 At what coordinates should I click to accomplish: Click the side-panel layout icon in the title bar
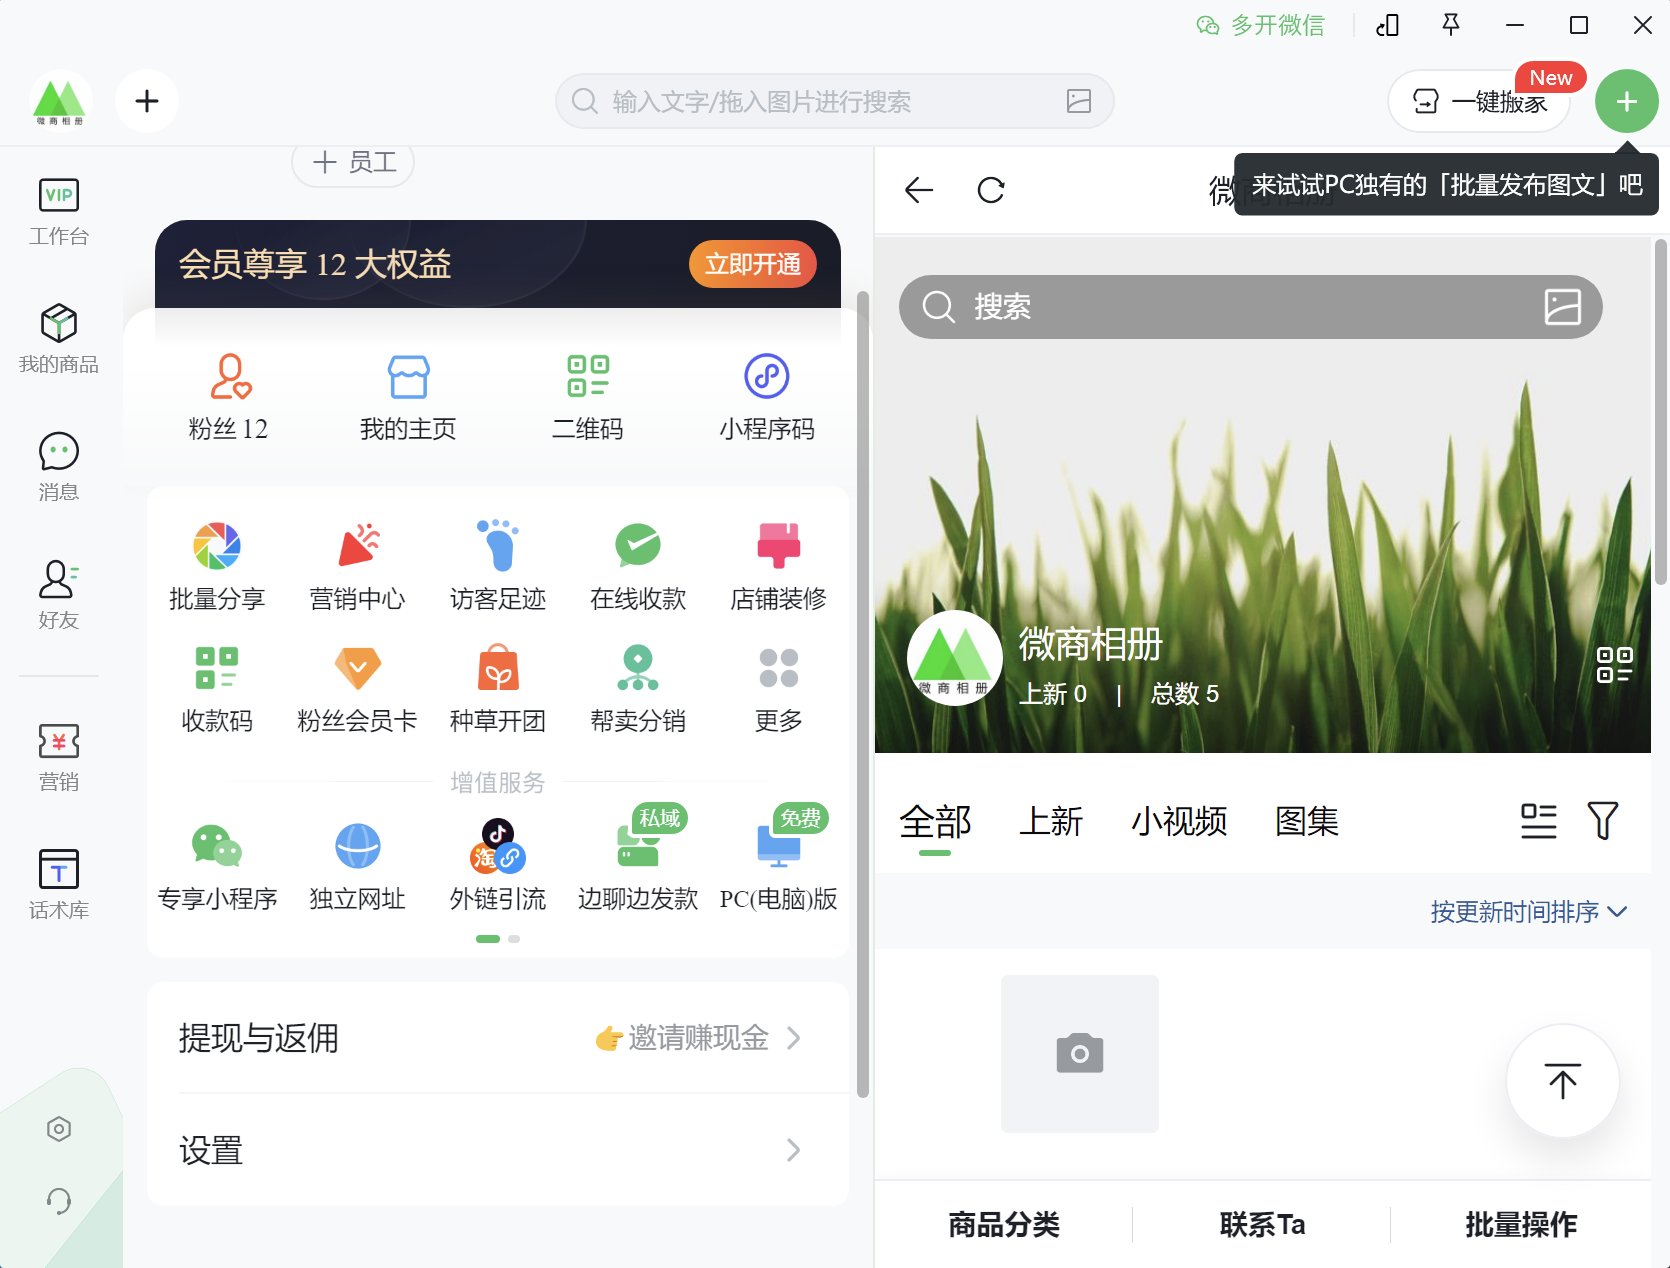coord(1388,25)
